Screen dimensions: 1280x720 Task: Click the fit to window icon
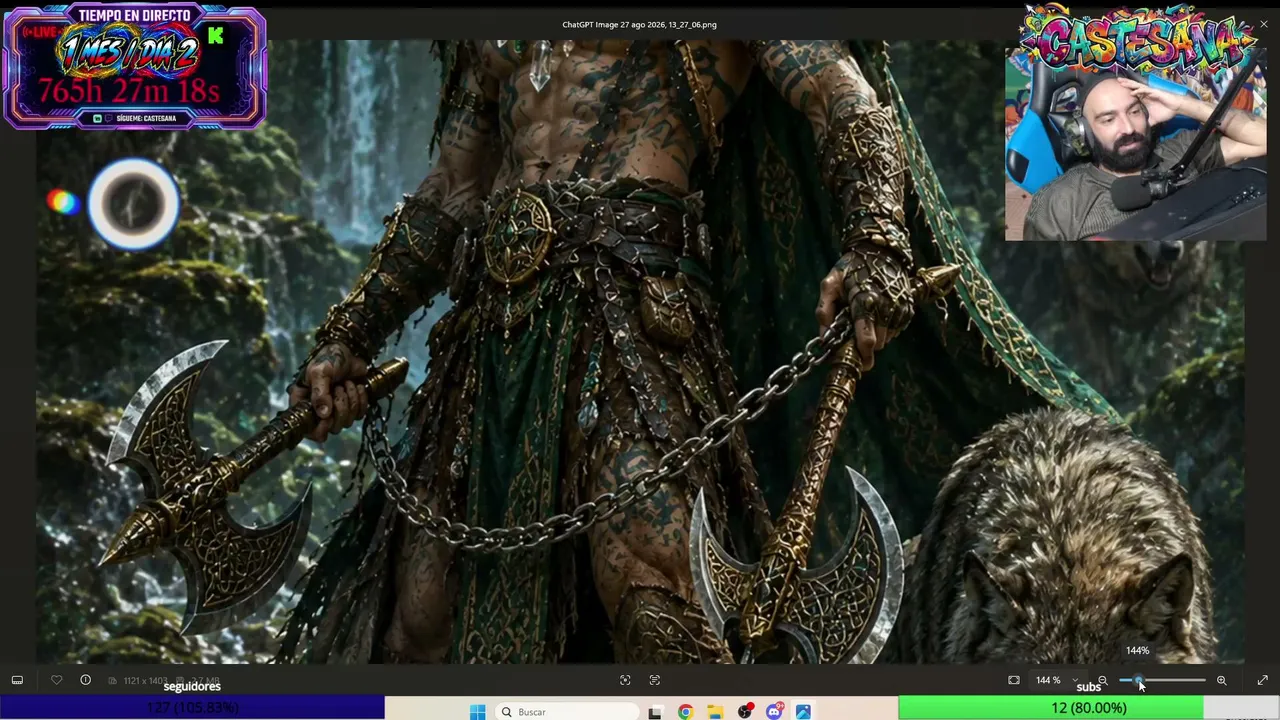click(1014, 680)
